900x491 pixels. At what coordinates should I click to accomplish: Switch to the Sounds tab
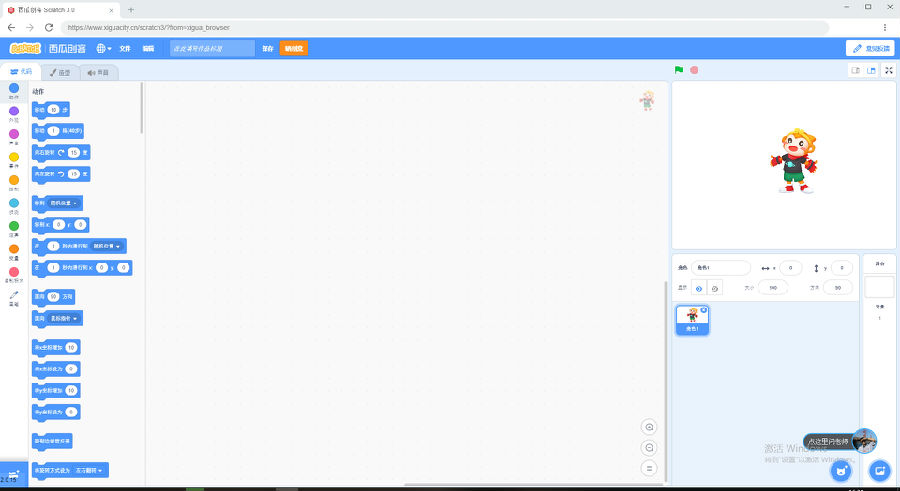pos(99,72)
